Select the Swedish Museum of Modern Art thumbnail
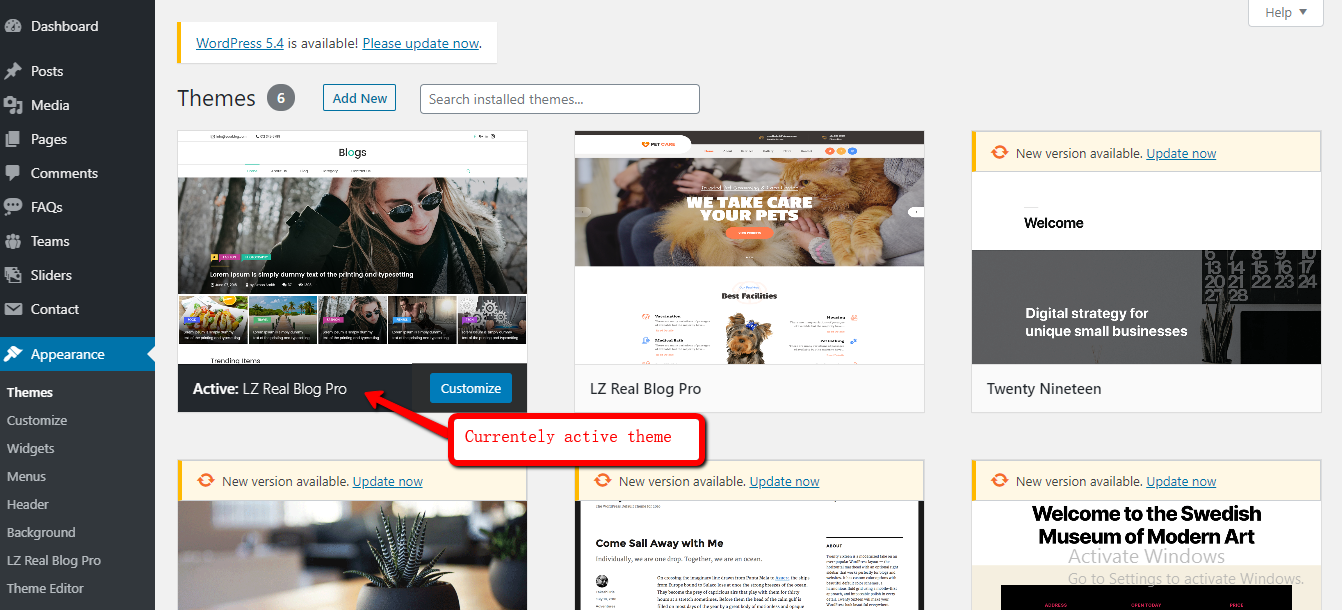This screenshot has height=610, width=1342. click(1146, 556)
